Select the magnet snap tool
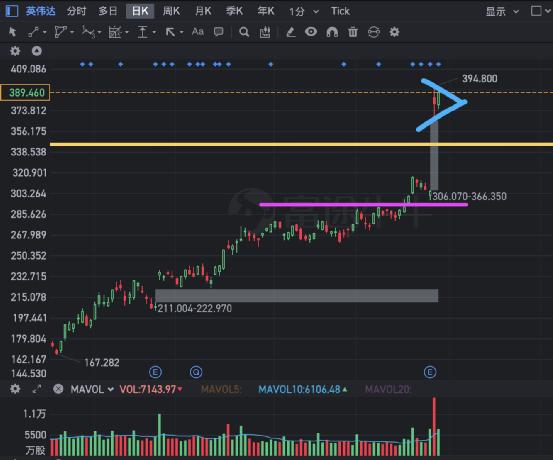 click(332, 32)
